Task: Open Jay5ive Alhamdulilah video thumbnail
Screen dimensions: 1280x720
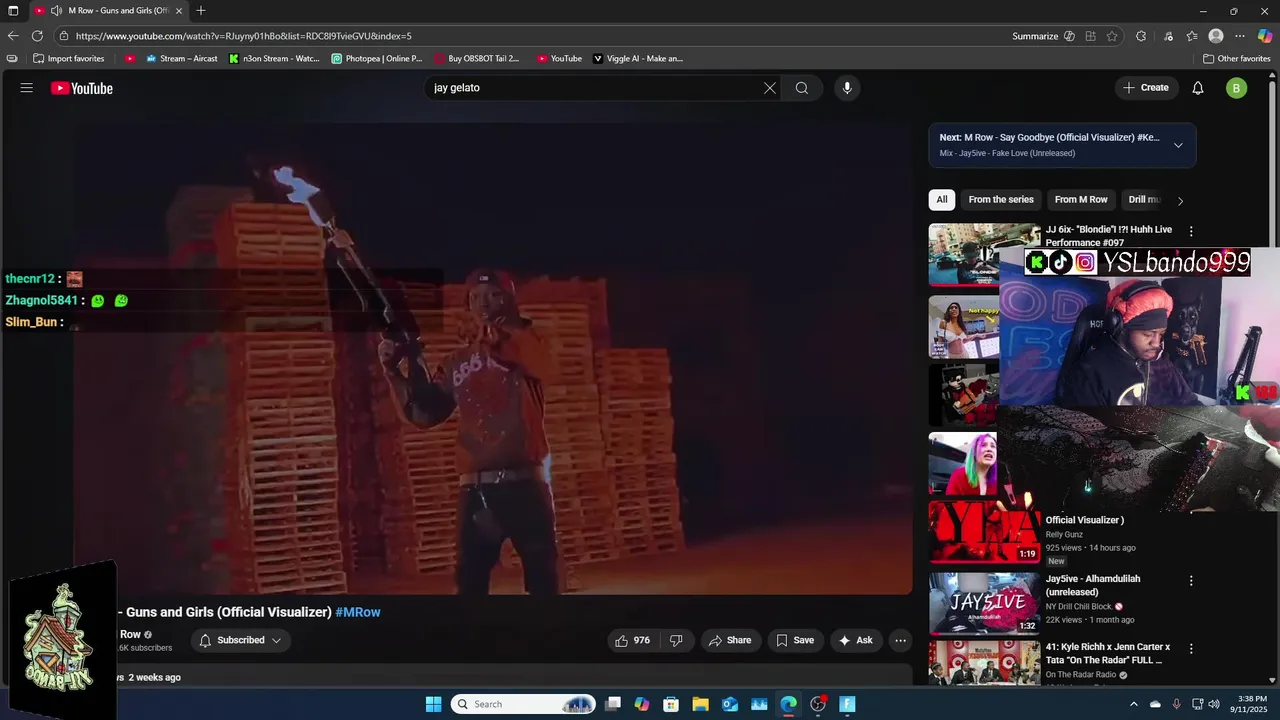Action: click(x=984, y=604)
